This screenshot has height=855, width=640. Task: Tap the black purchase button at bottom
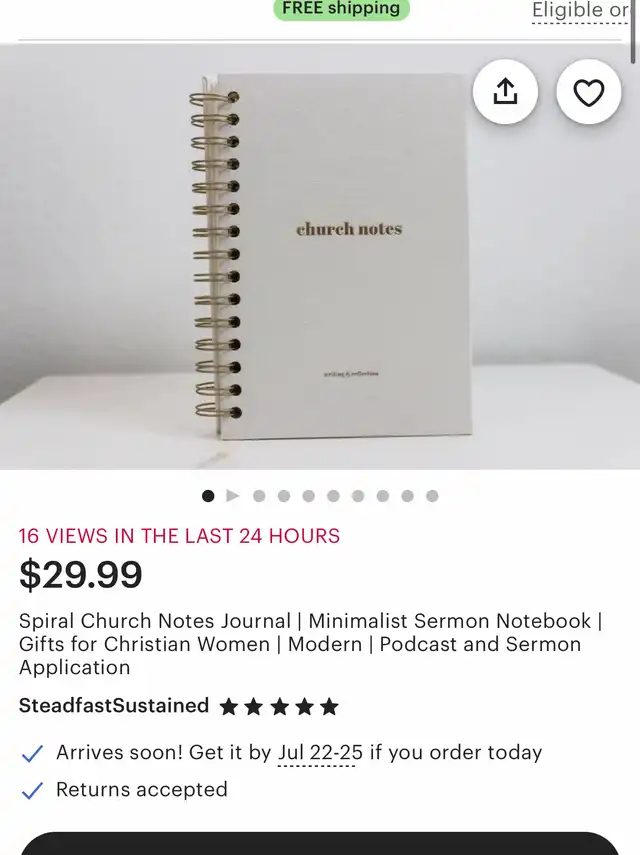coord(320,844)
